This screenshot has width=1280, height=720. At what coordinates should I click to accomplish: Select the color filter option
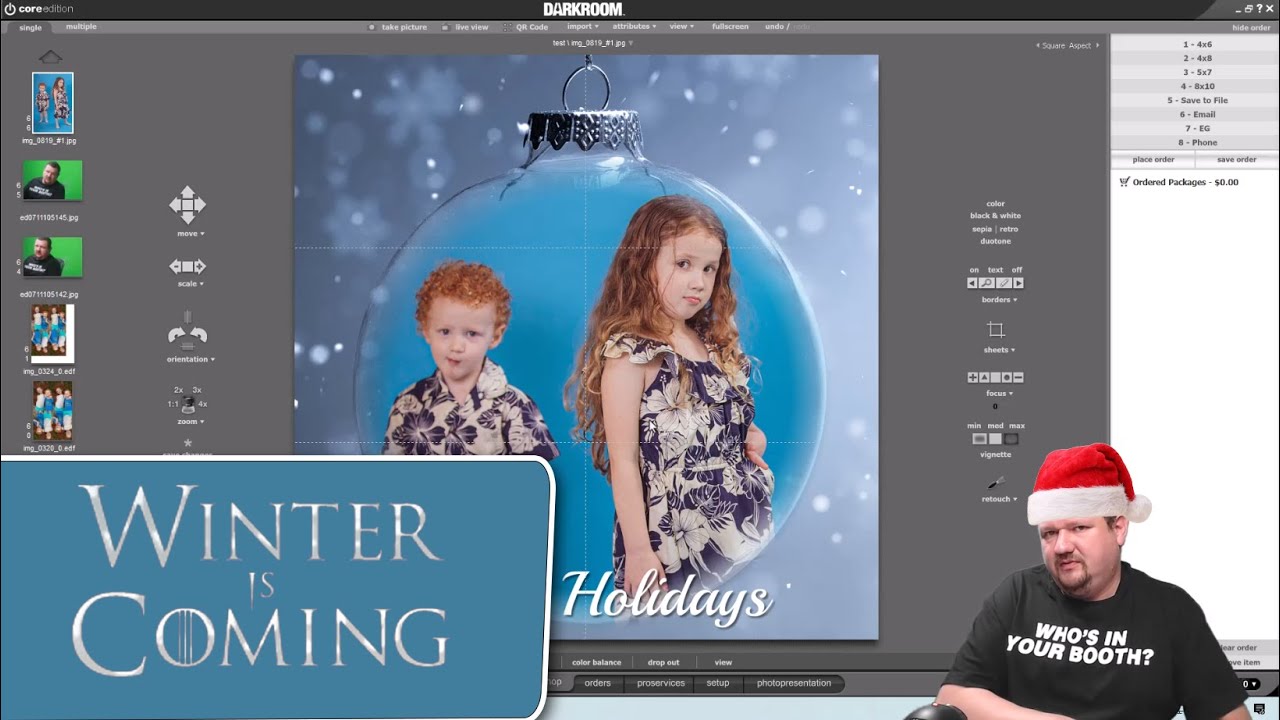[x=995, y=204]
